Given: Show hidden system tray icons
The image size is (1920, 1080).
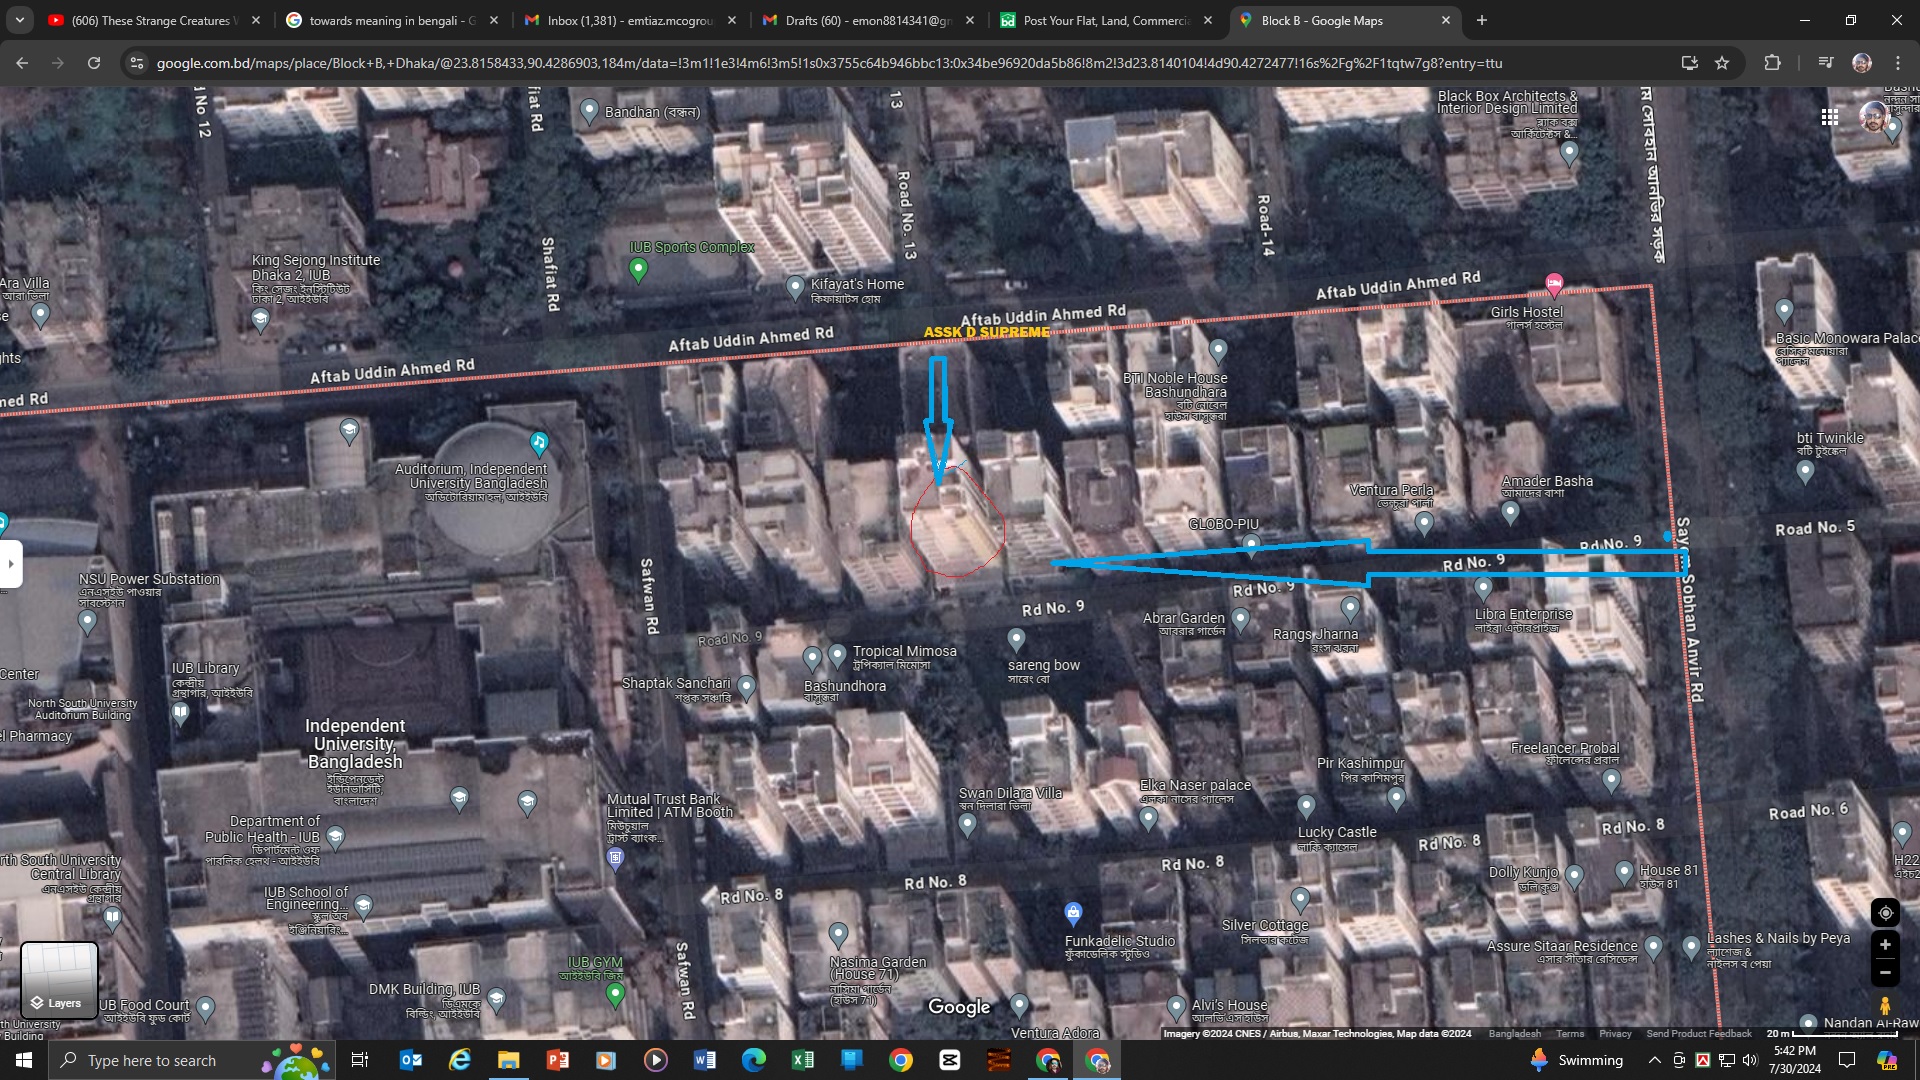Looking at the screenshot, I should (1654, 1060).
